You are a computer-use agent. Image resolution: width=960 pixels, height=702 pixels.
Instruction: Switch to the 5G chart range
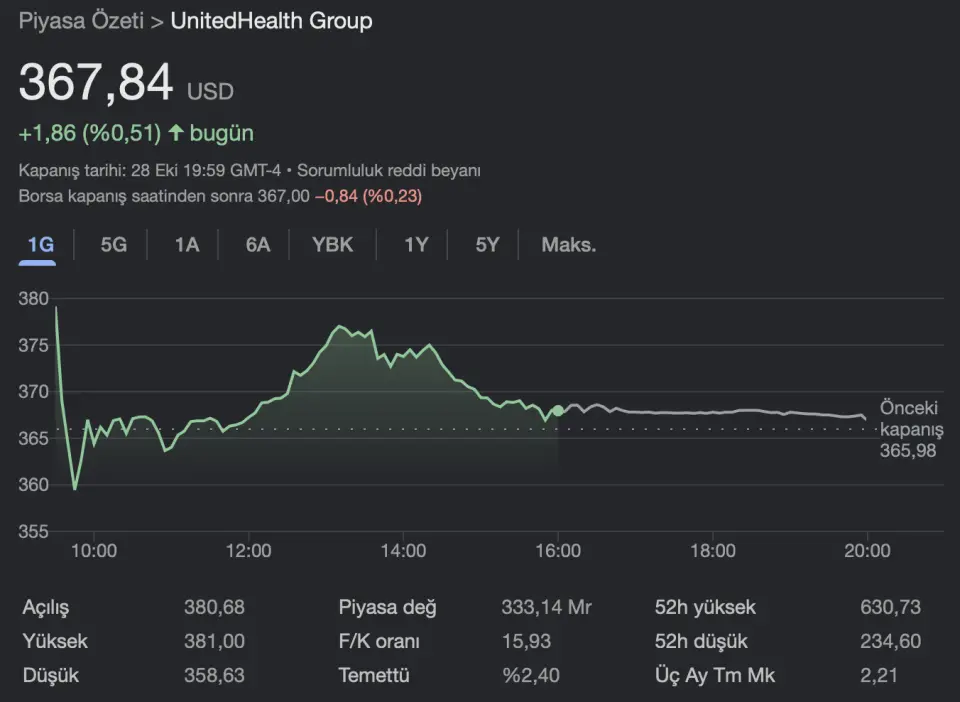pyautogui.click(x=114, y=245)
